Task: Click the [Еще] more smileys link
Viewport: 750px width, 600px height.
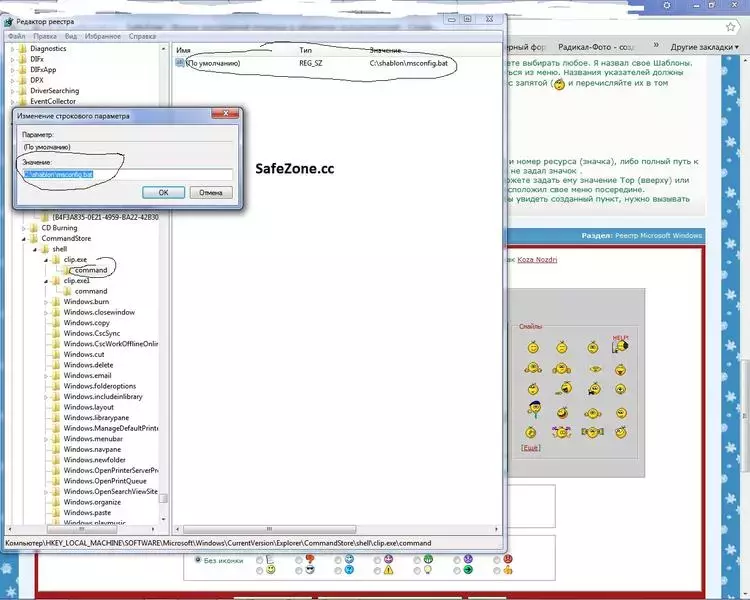Action: pyautogui.click(x=530, y=448)
